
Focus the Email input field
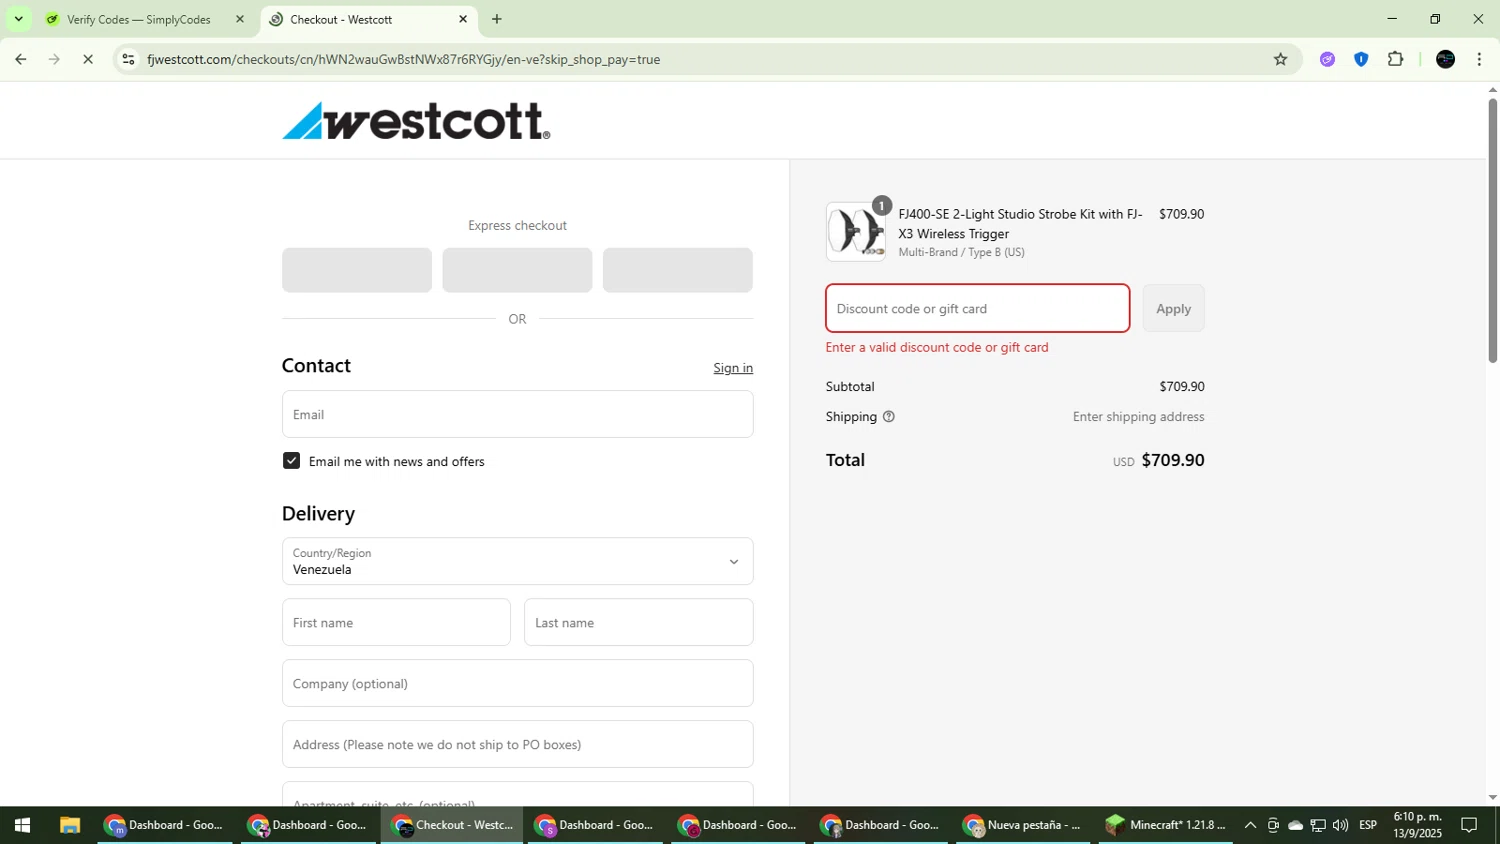tap(517, 414)
